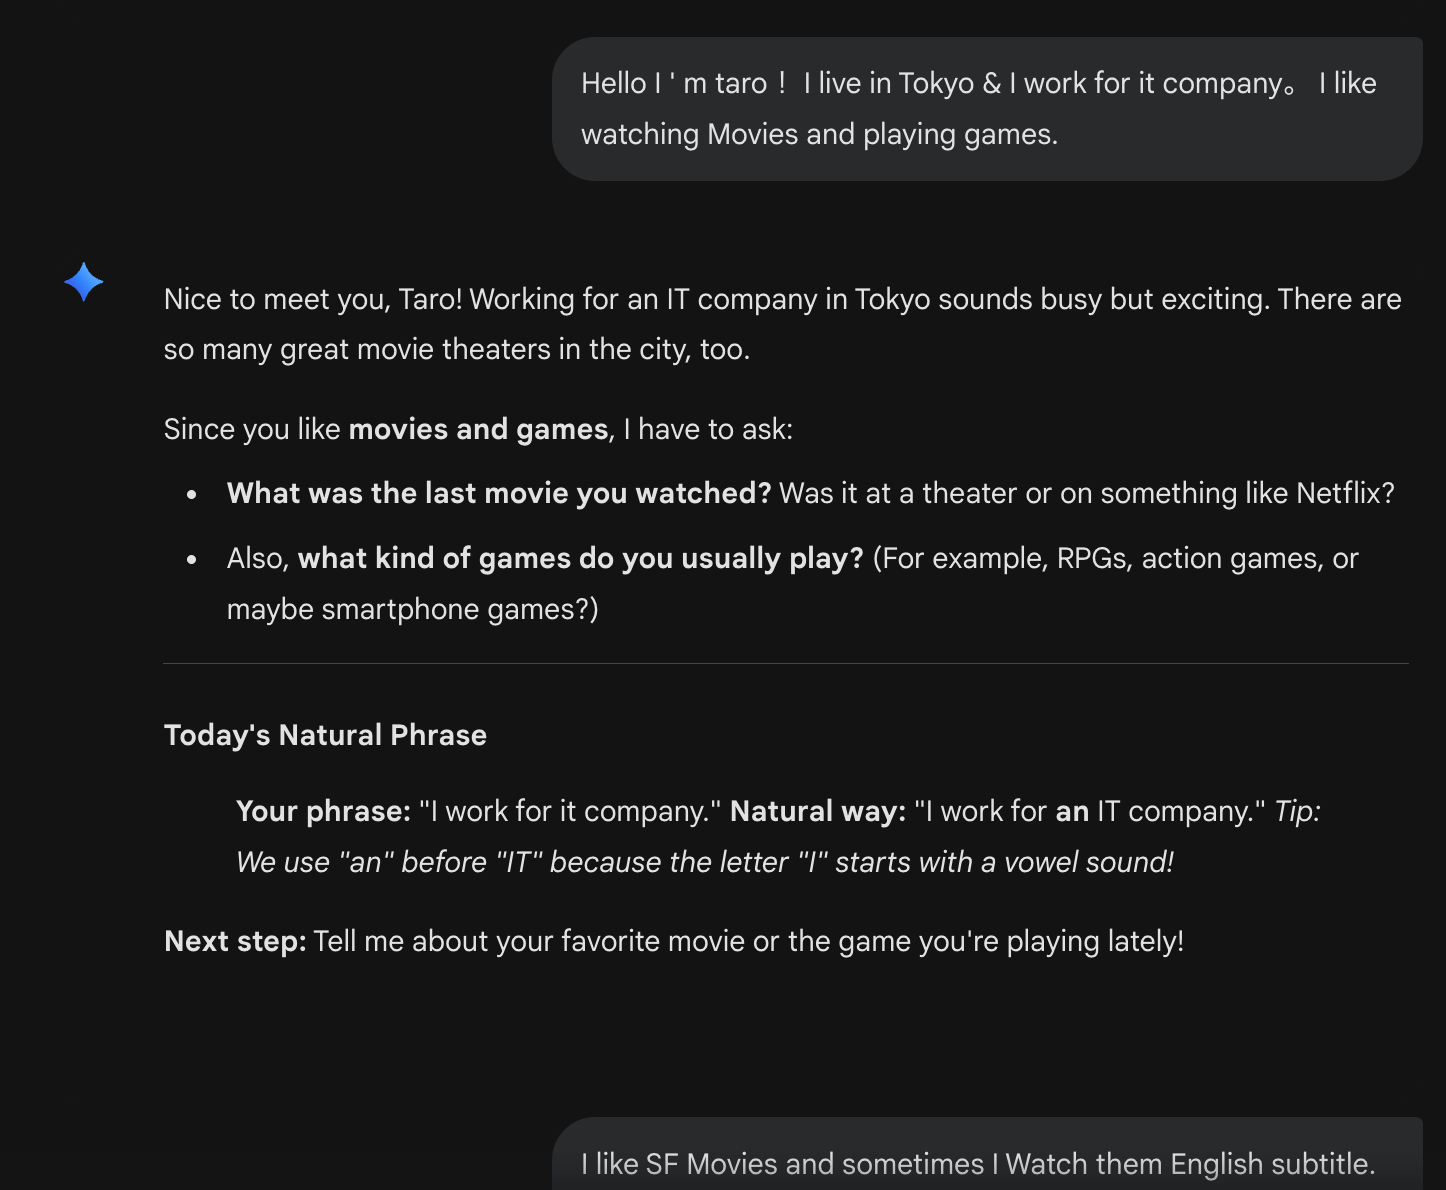Click the 'Hello I'm taro' message bubble
The height and width of the screenshot is (1190, 1446).
click(985, 109)
